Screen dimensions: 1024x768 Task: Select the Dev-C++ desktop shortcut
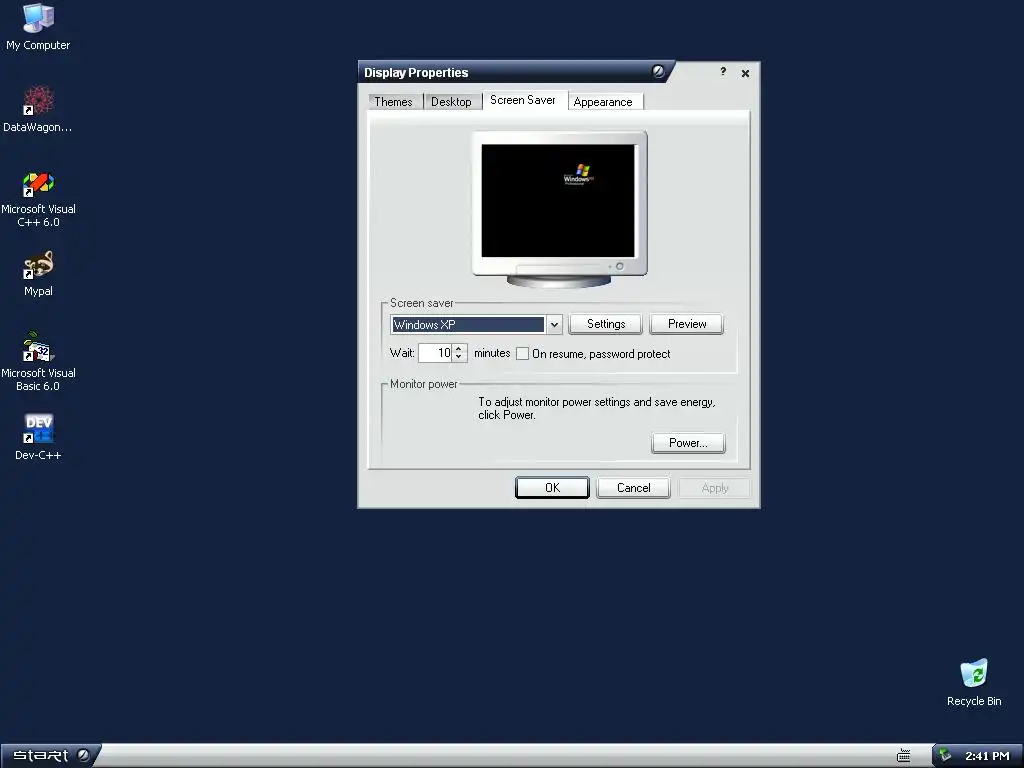click(x=38, y=437)
